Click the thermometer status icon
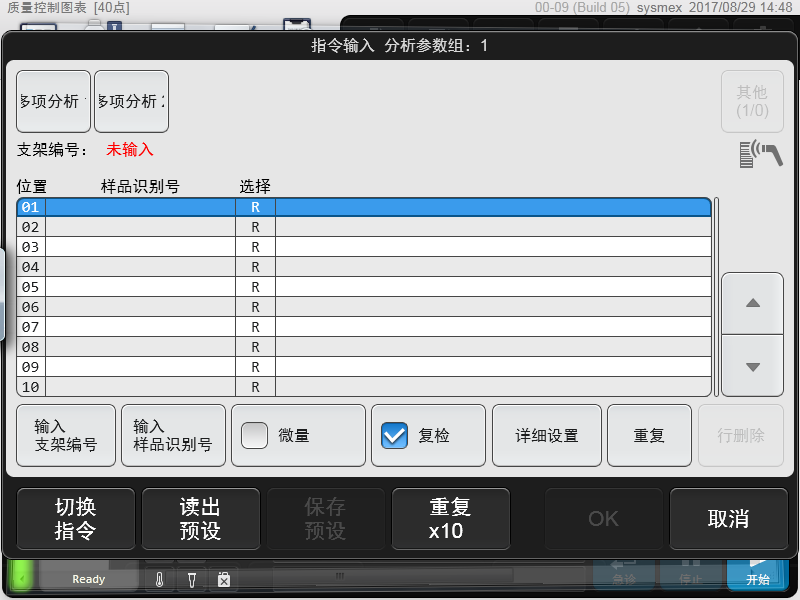Viewport: 800px width, 600px height. click(x=159, y=579)
